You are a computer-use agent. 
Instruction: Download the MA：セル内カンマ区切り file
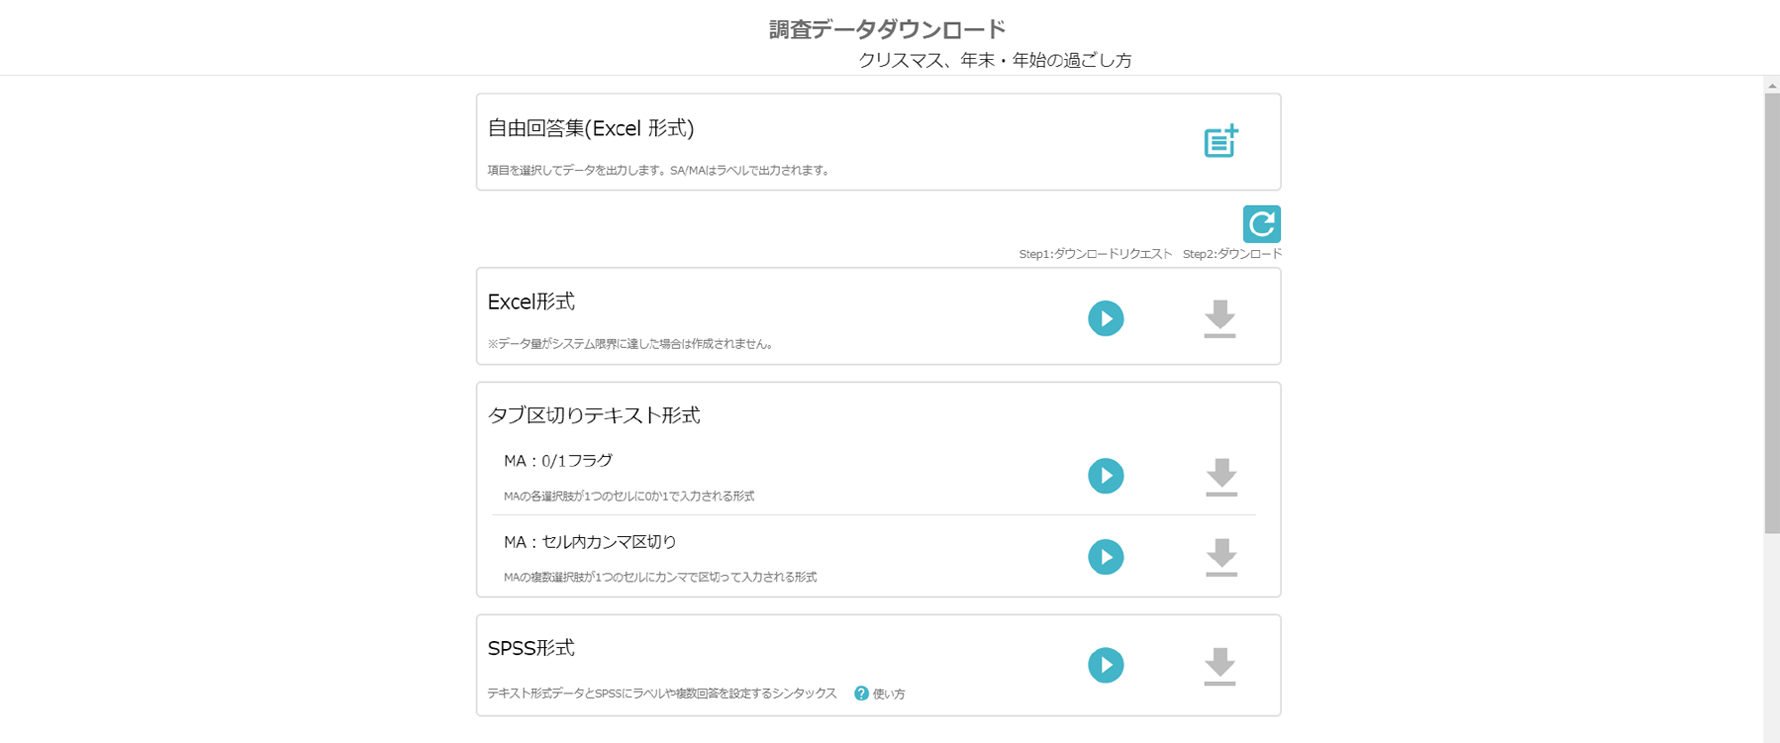[1221, 557]
